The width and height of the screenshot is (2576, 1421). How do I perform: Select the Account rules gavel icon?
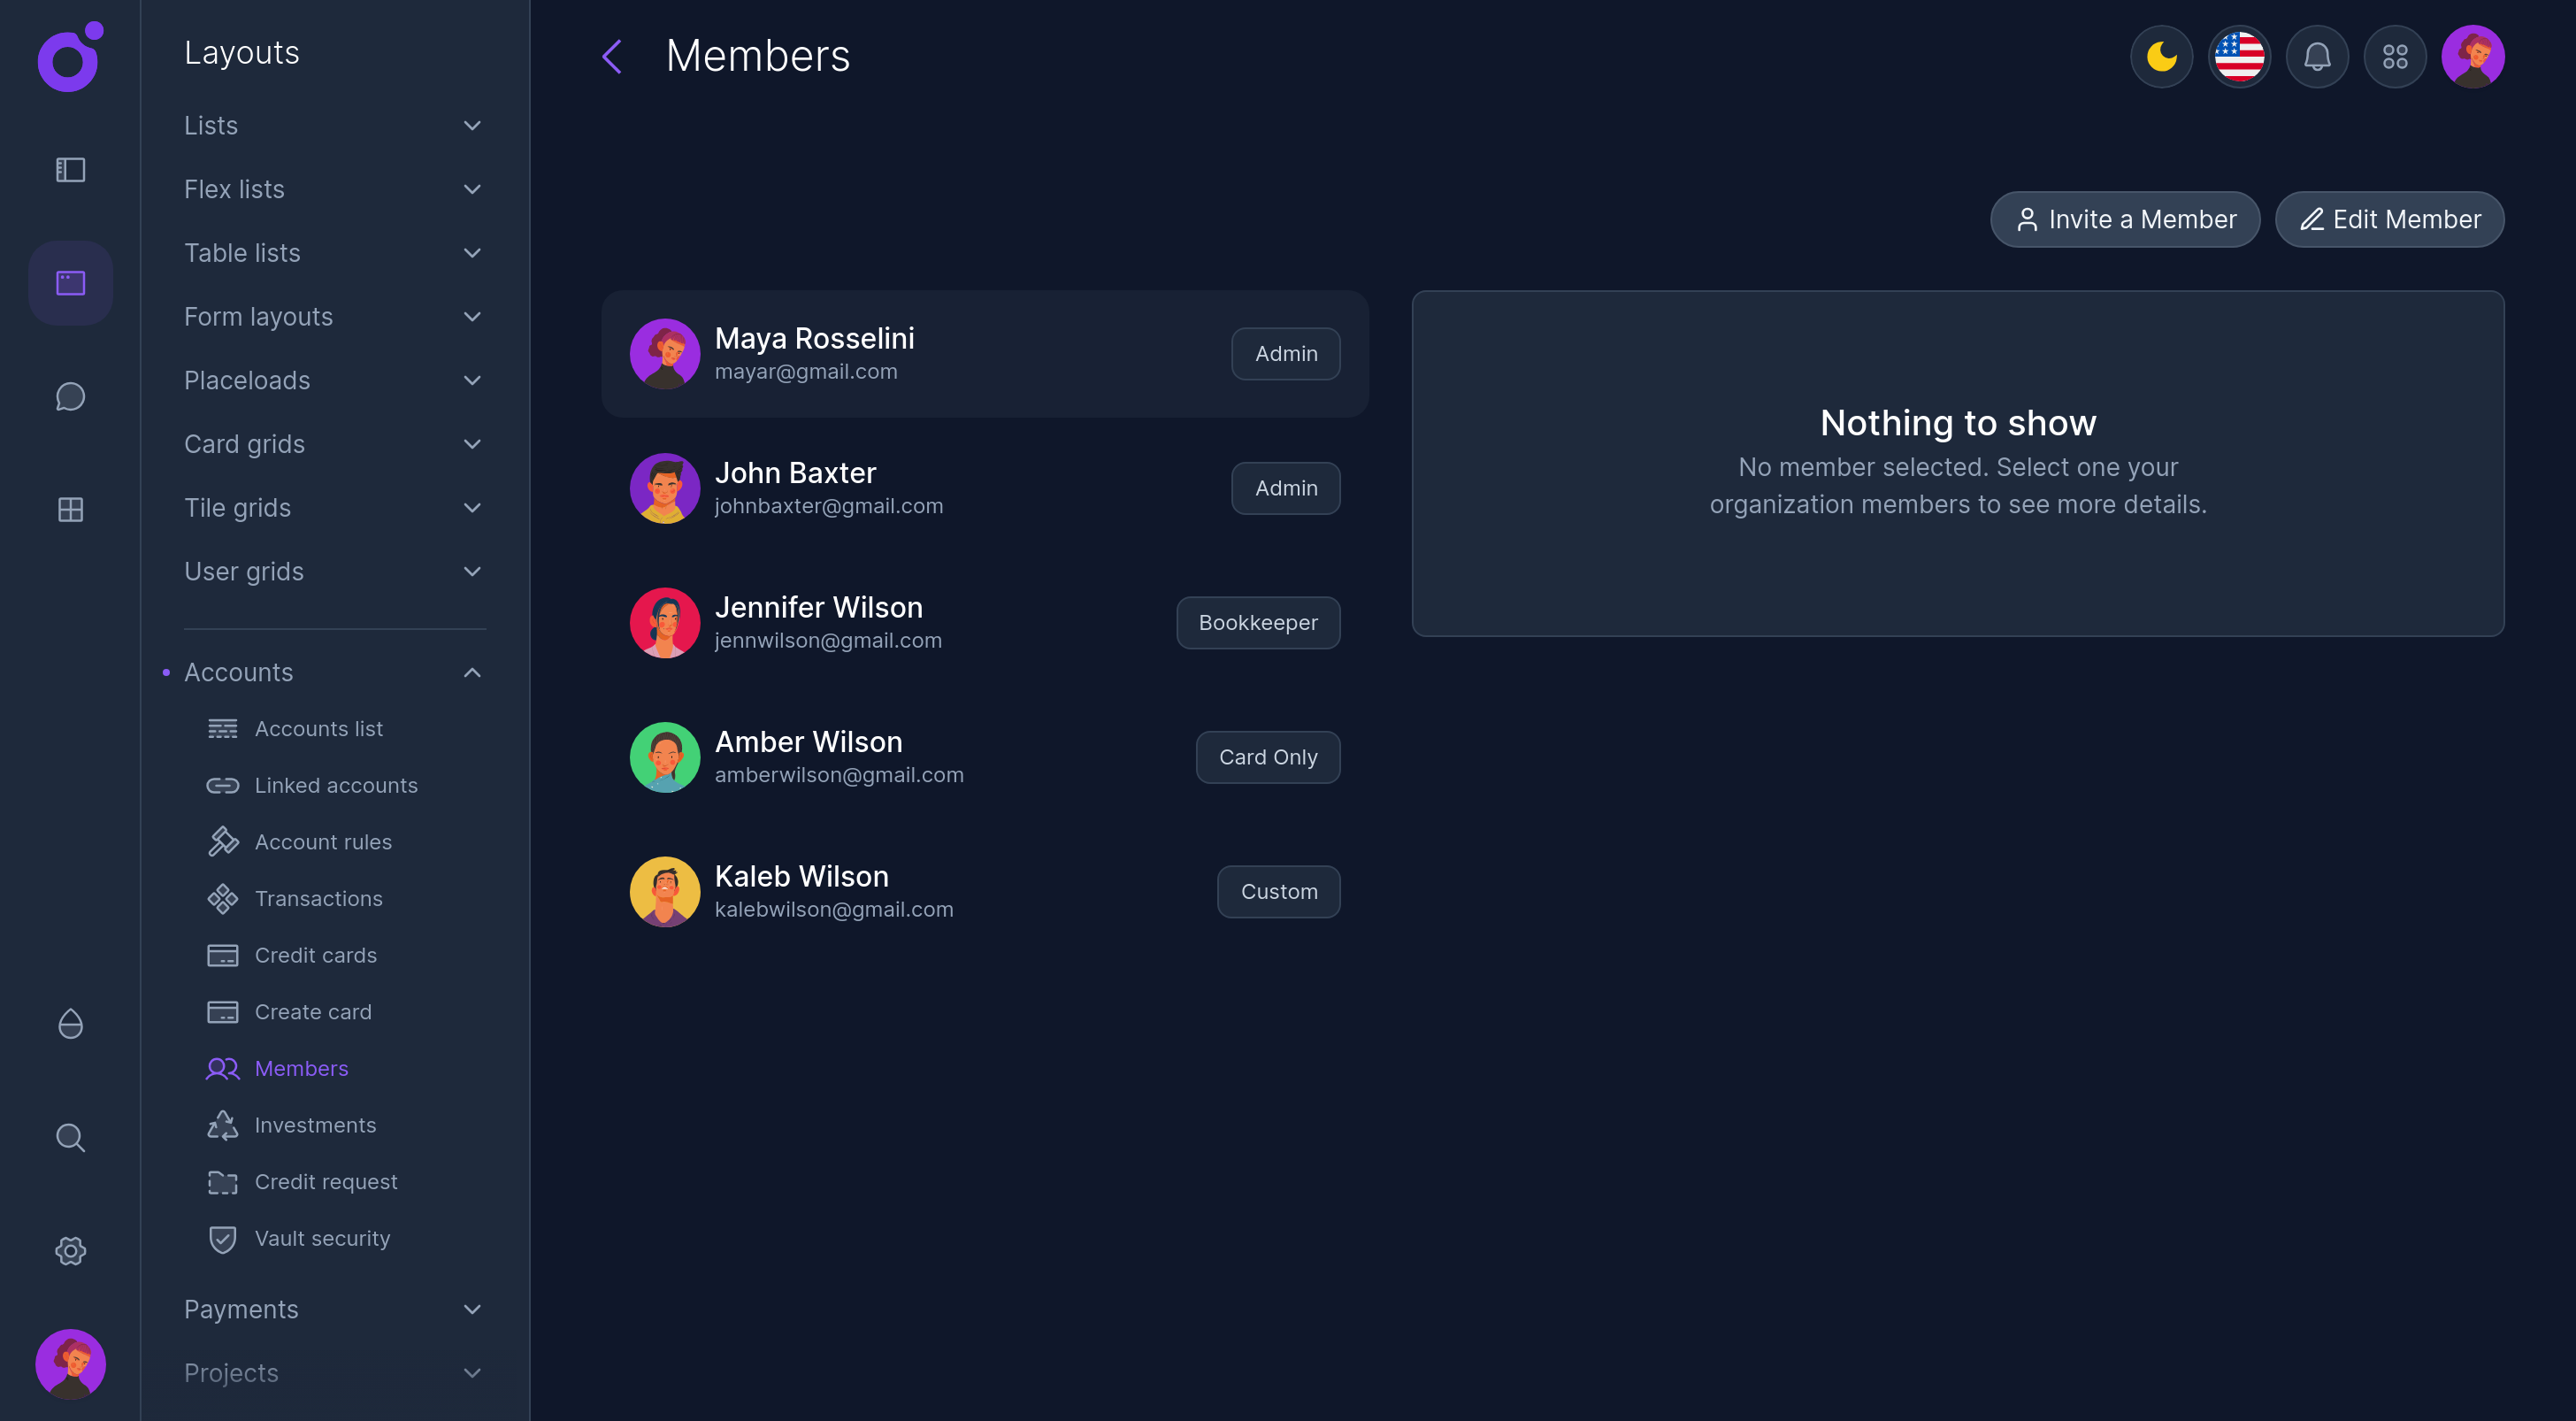(222, 841)
